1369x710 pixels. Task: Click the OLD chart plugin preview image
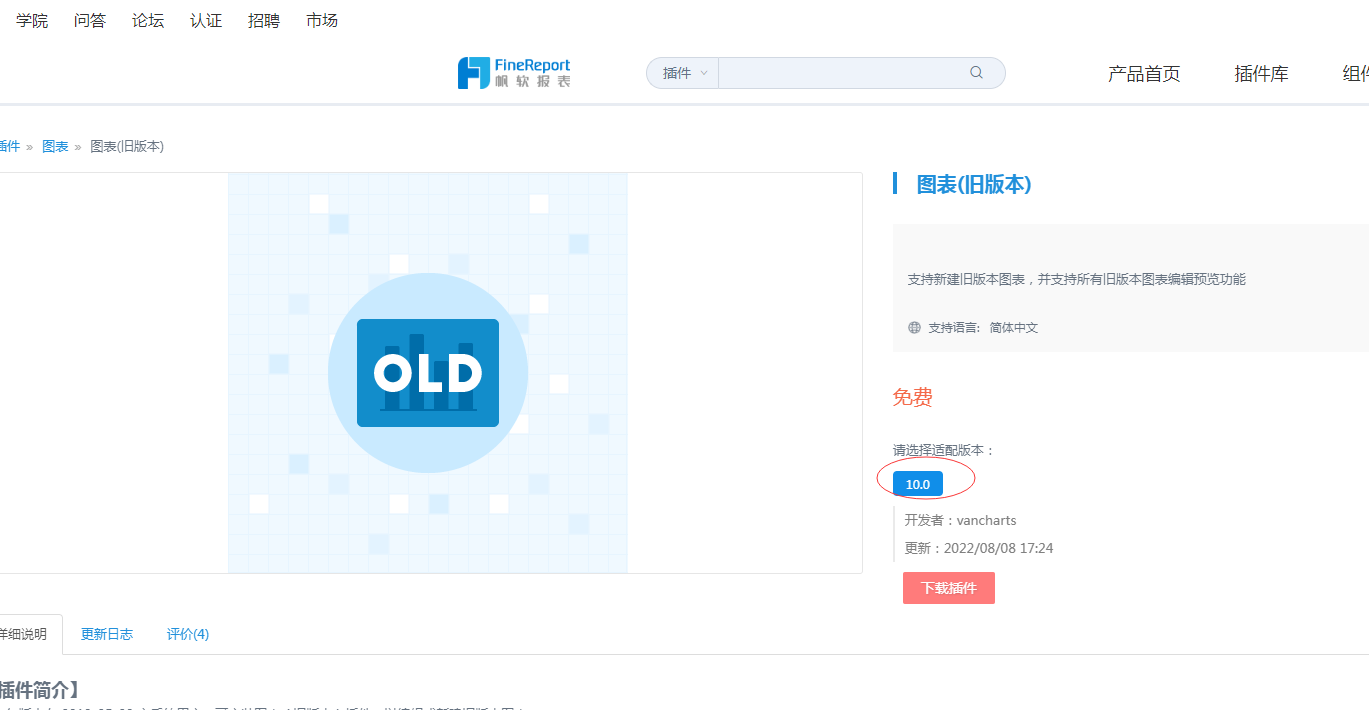click(428, 373)
